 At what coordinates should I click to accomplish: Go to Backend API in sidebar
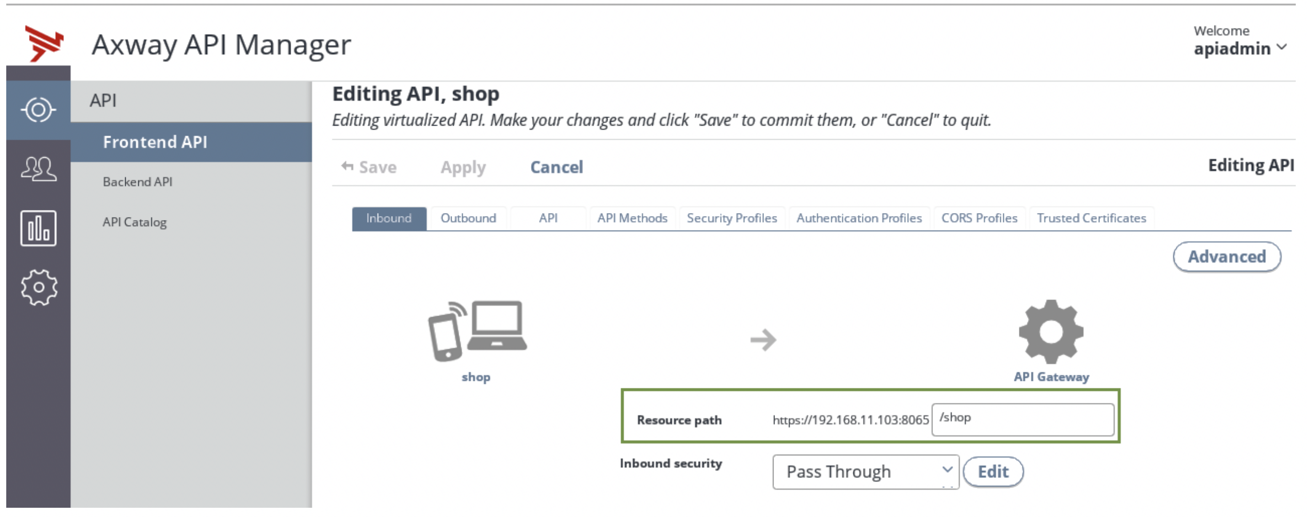[x=137, y=182]
